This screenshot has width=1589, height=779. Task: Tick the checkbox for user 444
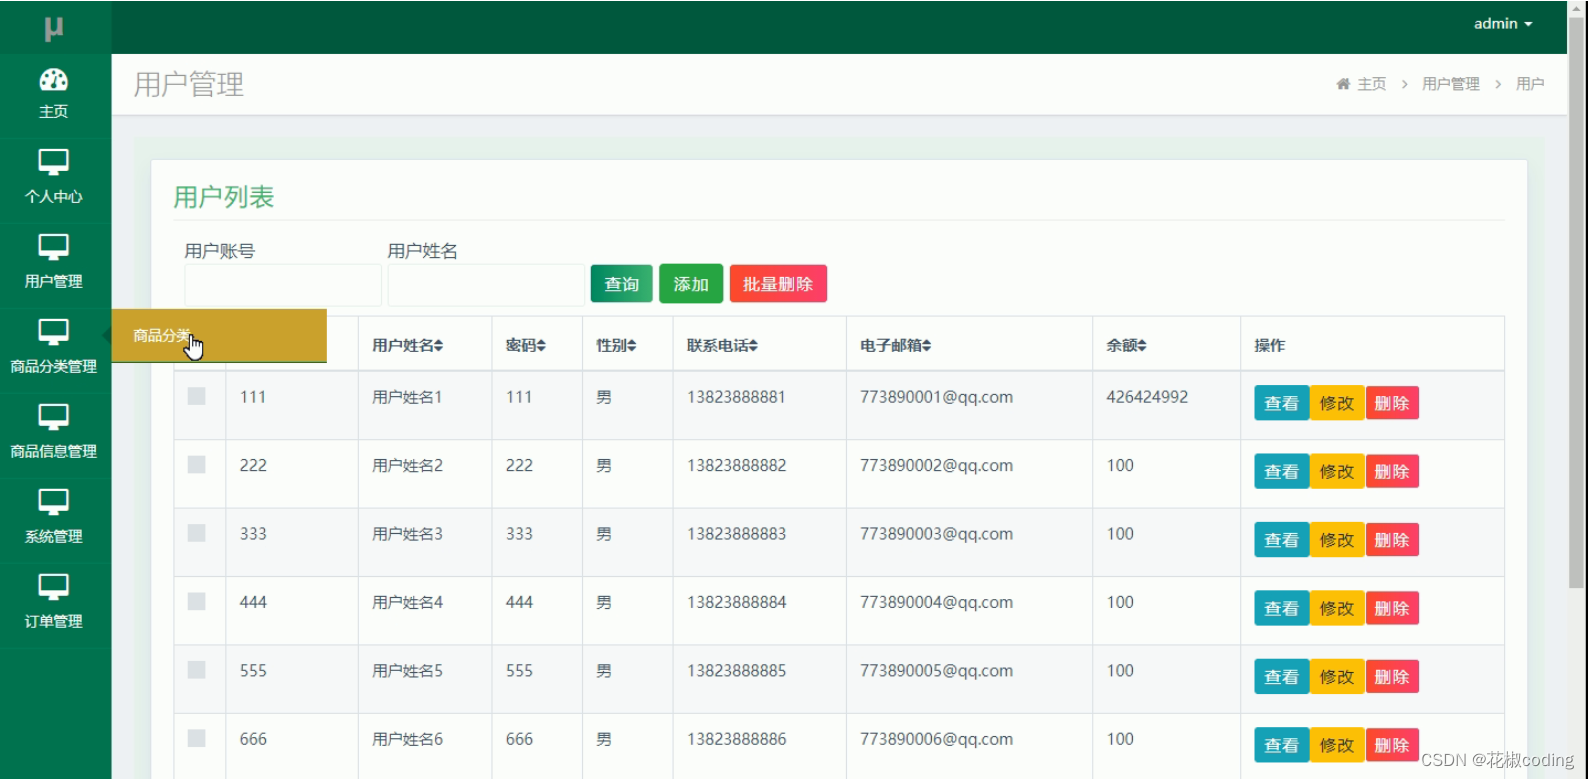(197, 601)
